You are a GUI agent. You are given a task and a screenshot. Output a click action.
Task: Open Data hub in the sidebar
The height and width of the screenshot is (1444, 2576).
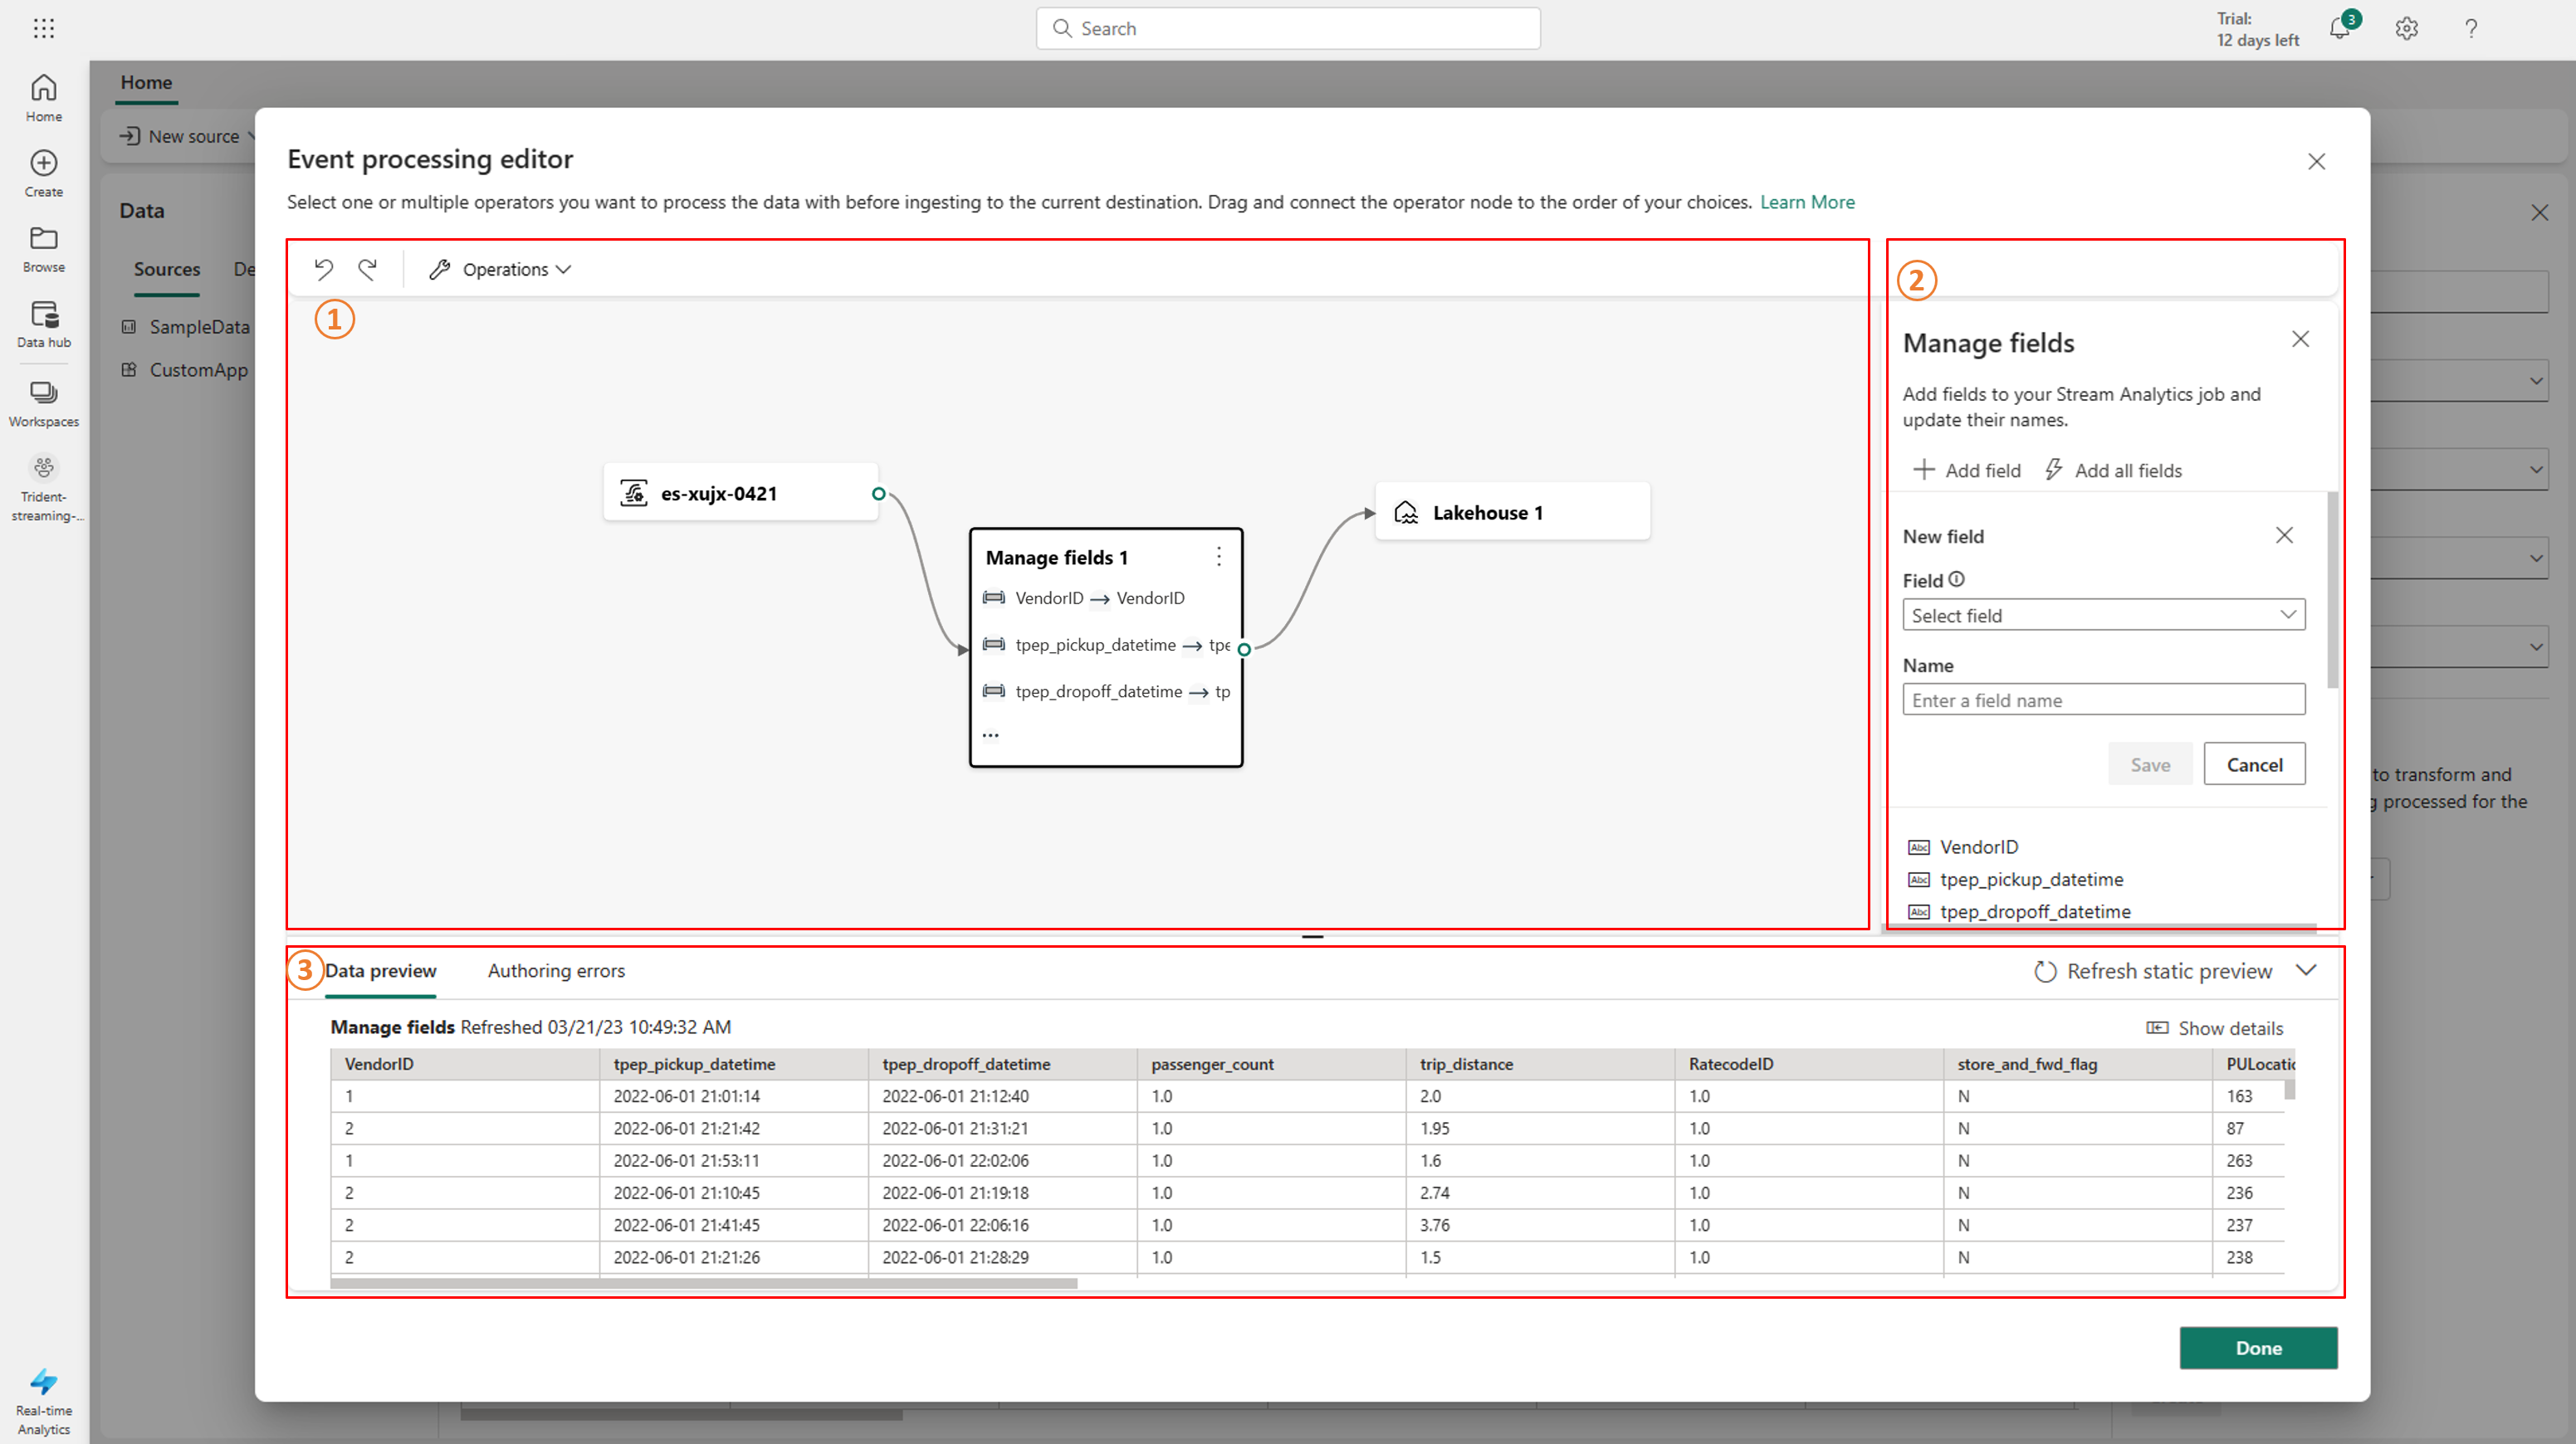[43, 324]
